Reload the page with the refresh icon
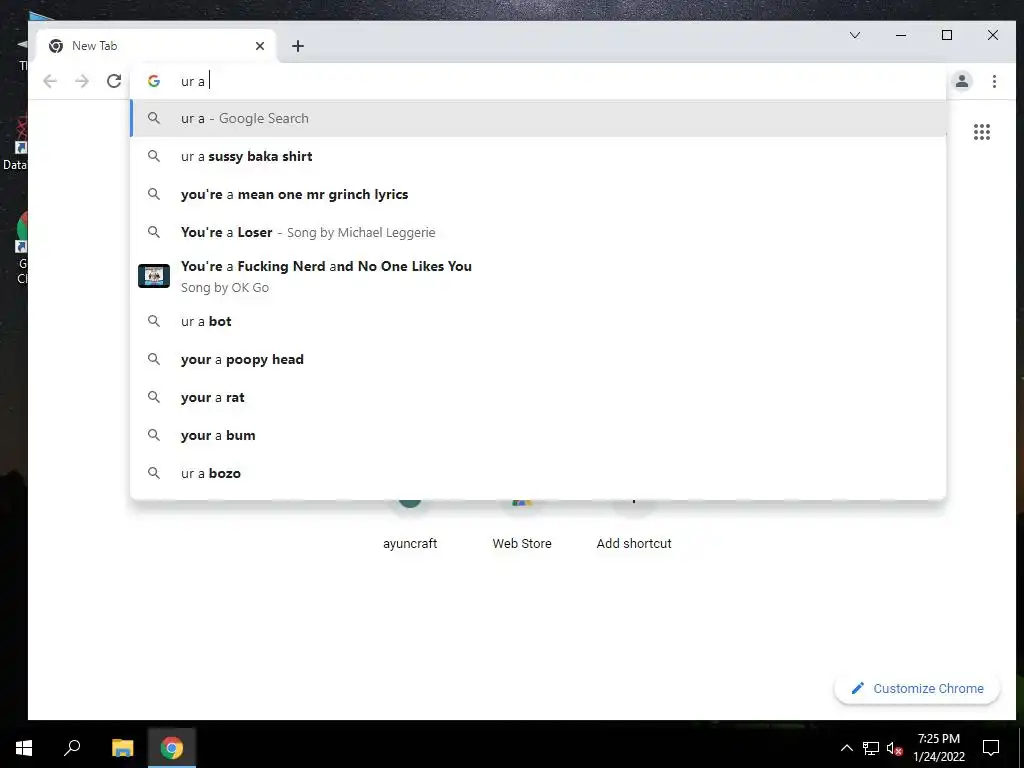 click(x=114, y=81)
